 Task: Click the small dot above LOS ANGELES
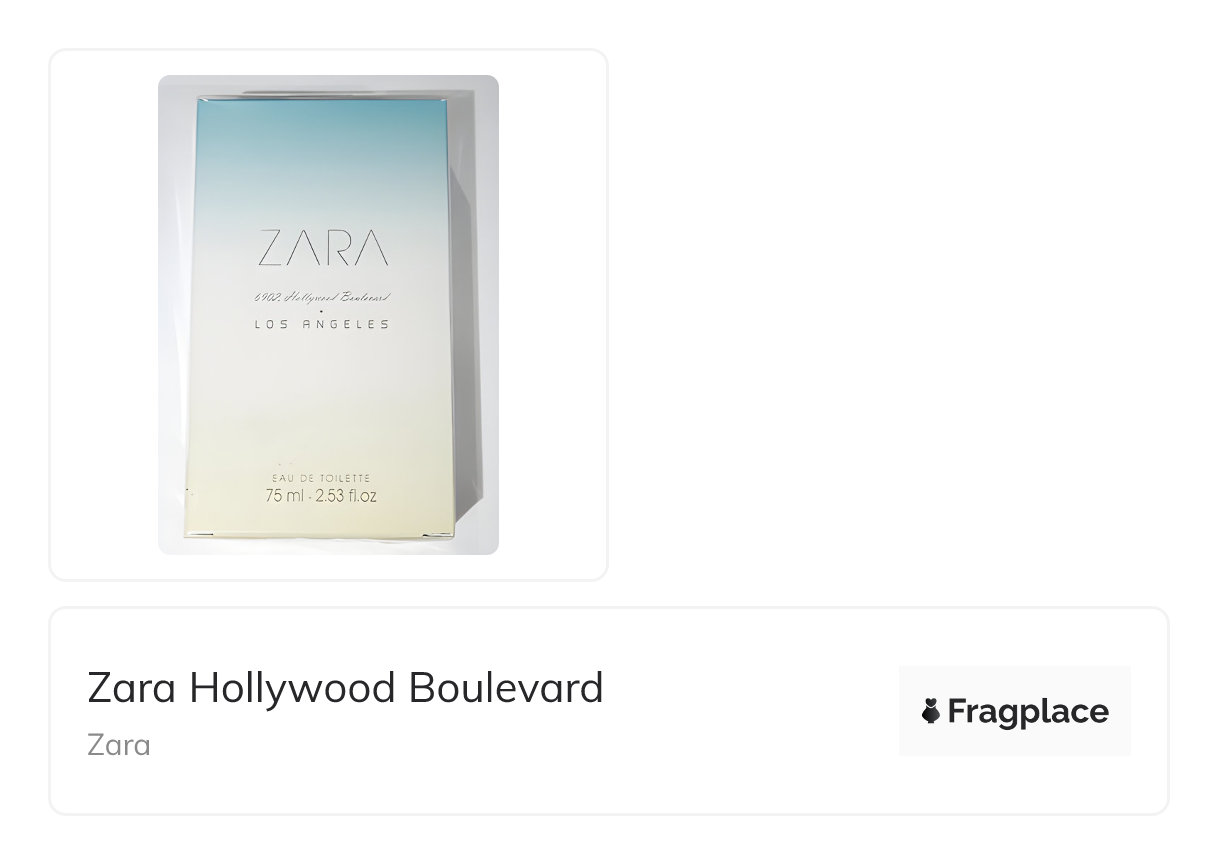pyautogui.click(x=322, y=310)
